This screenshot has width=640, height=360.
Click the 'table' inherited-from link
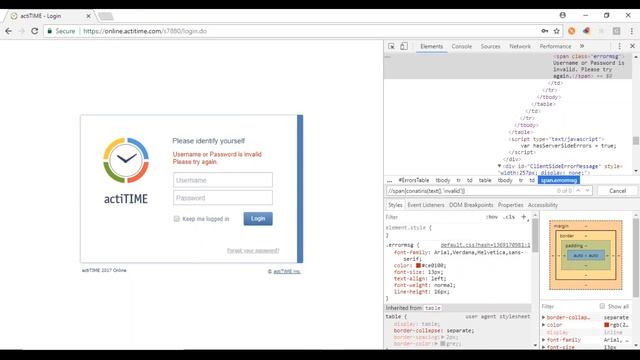433,308
